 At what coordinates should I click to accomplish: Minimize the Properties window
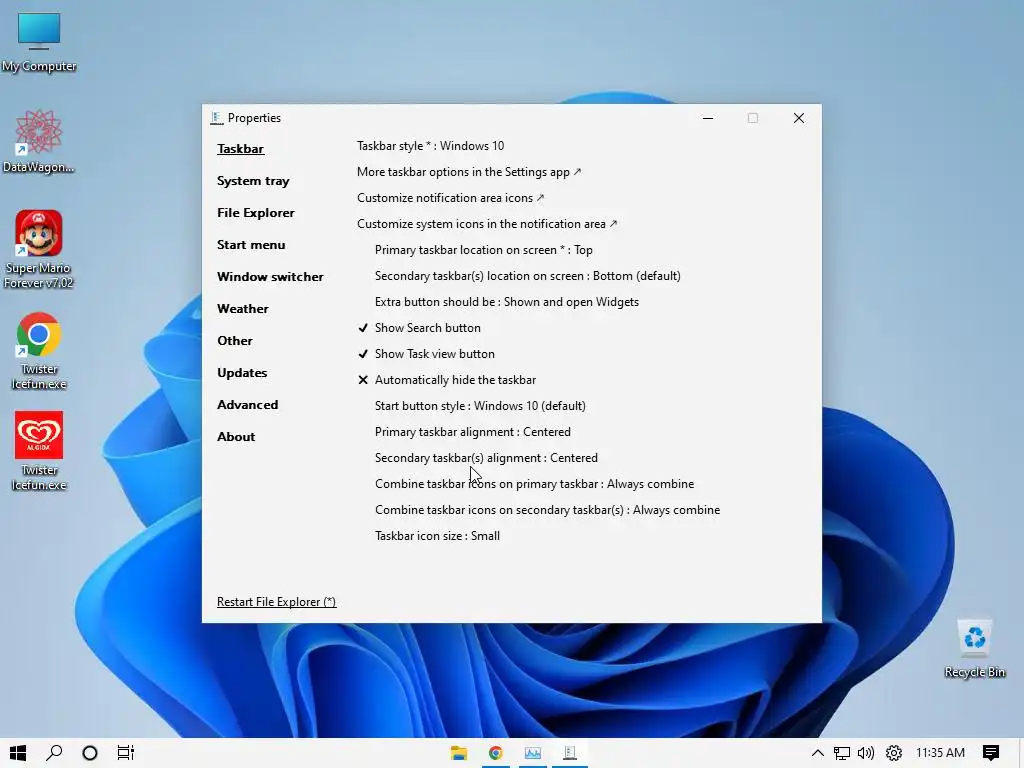click(708, 118)
